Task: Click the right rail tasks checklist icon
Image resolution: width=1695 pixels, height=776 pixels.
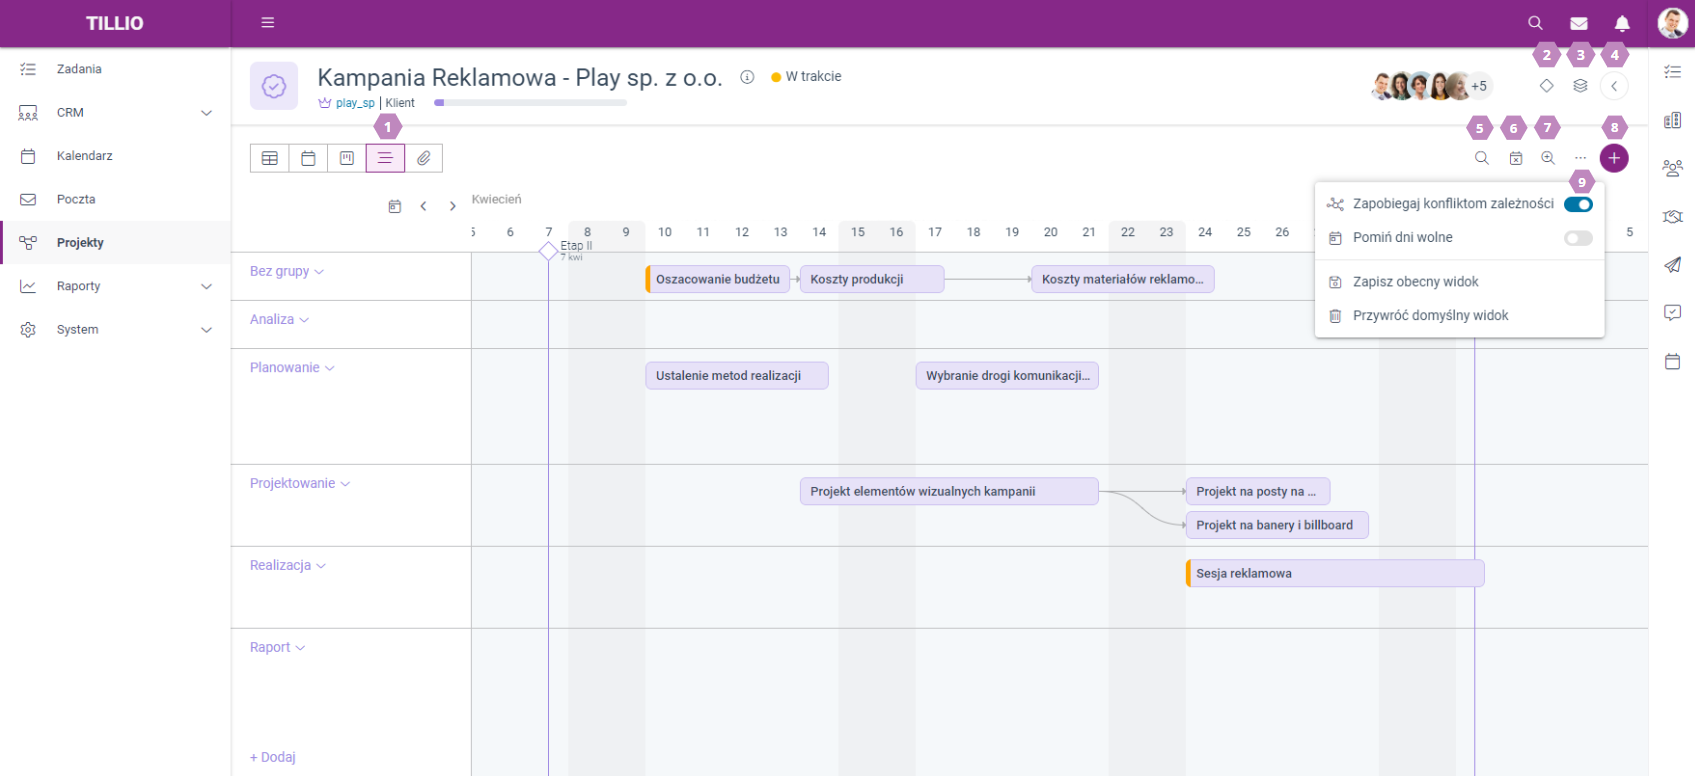Action: (x=1672, y=71)
